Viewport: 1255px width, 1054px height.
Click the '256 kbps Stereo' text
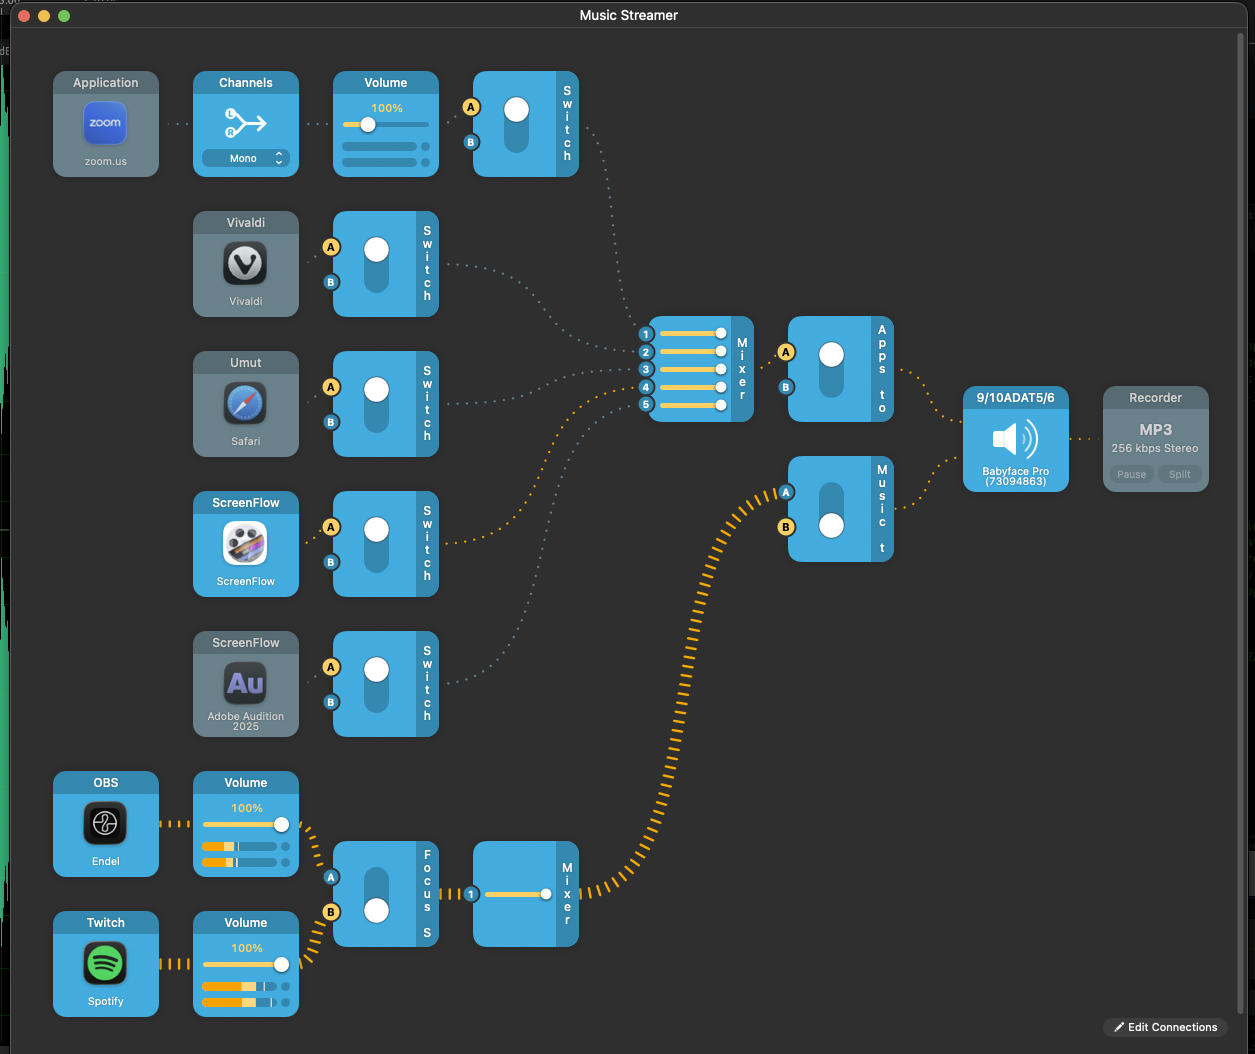(x=1155, y=448)
